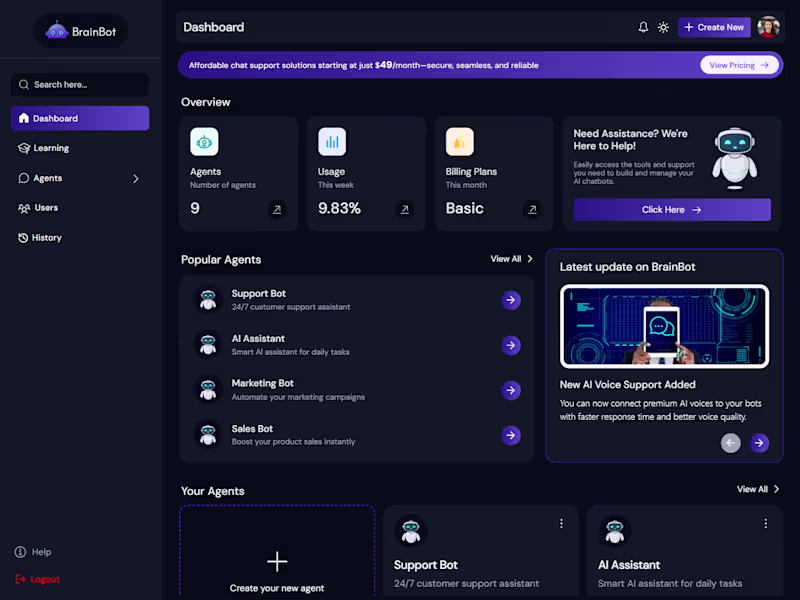
Task: Click Sales Bot avatar icon
Action: pyautogui.click(x=208, y=435)
